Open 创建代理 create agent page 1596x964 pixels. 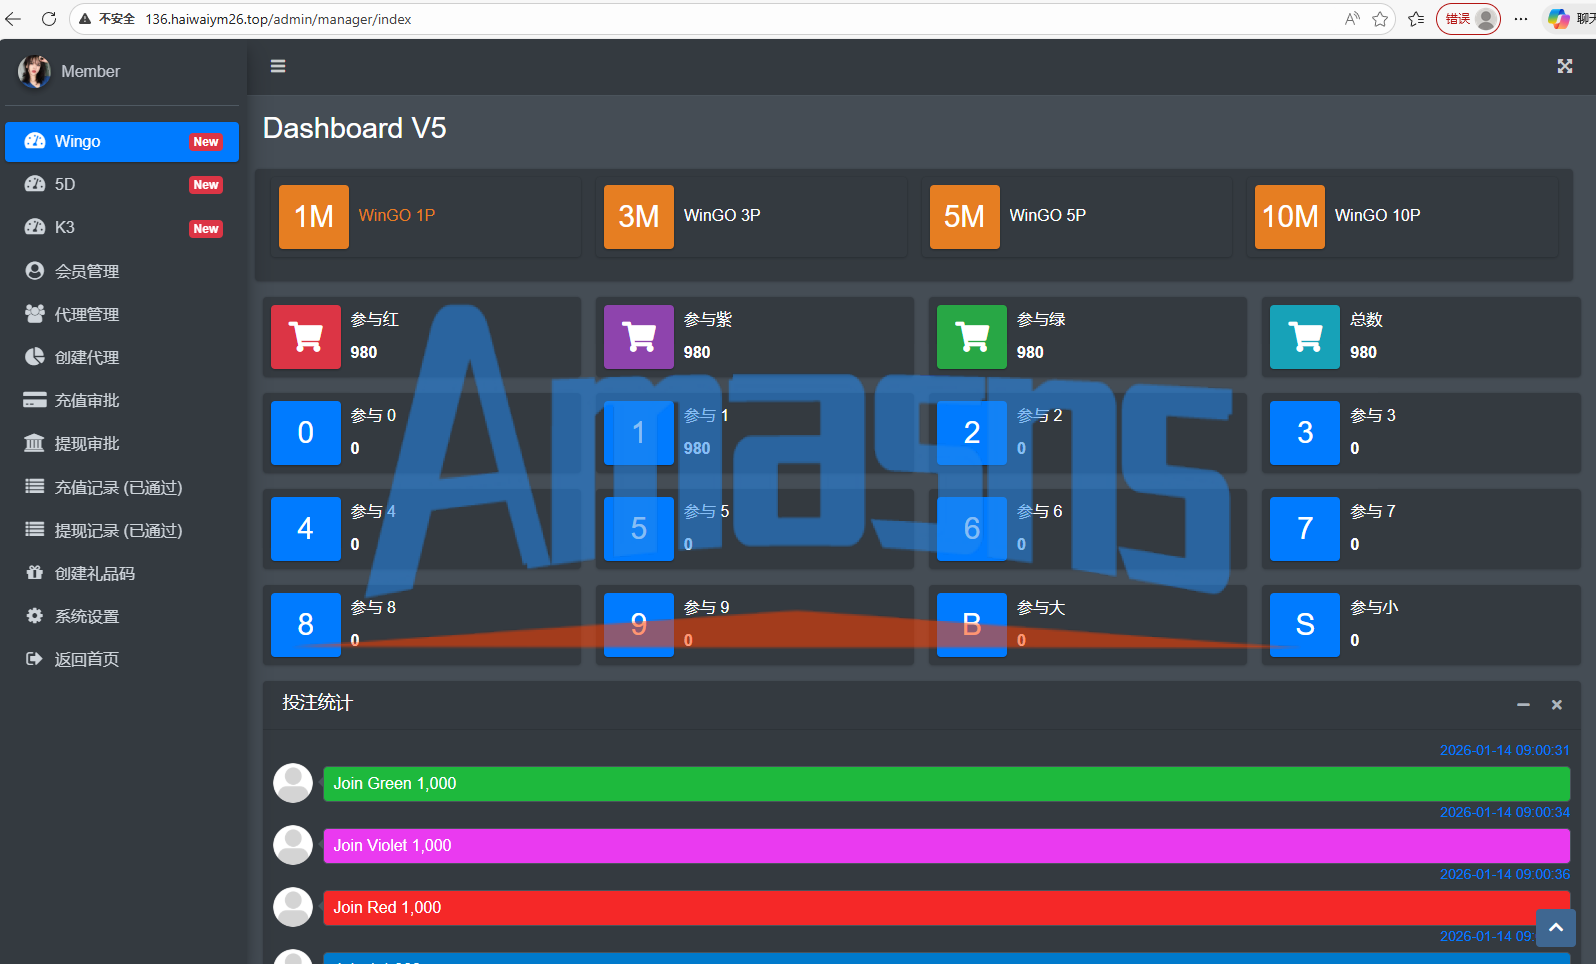tap(122, 357)
